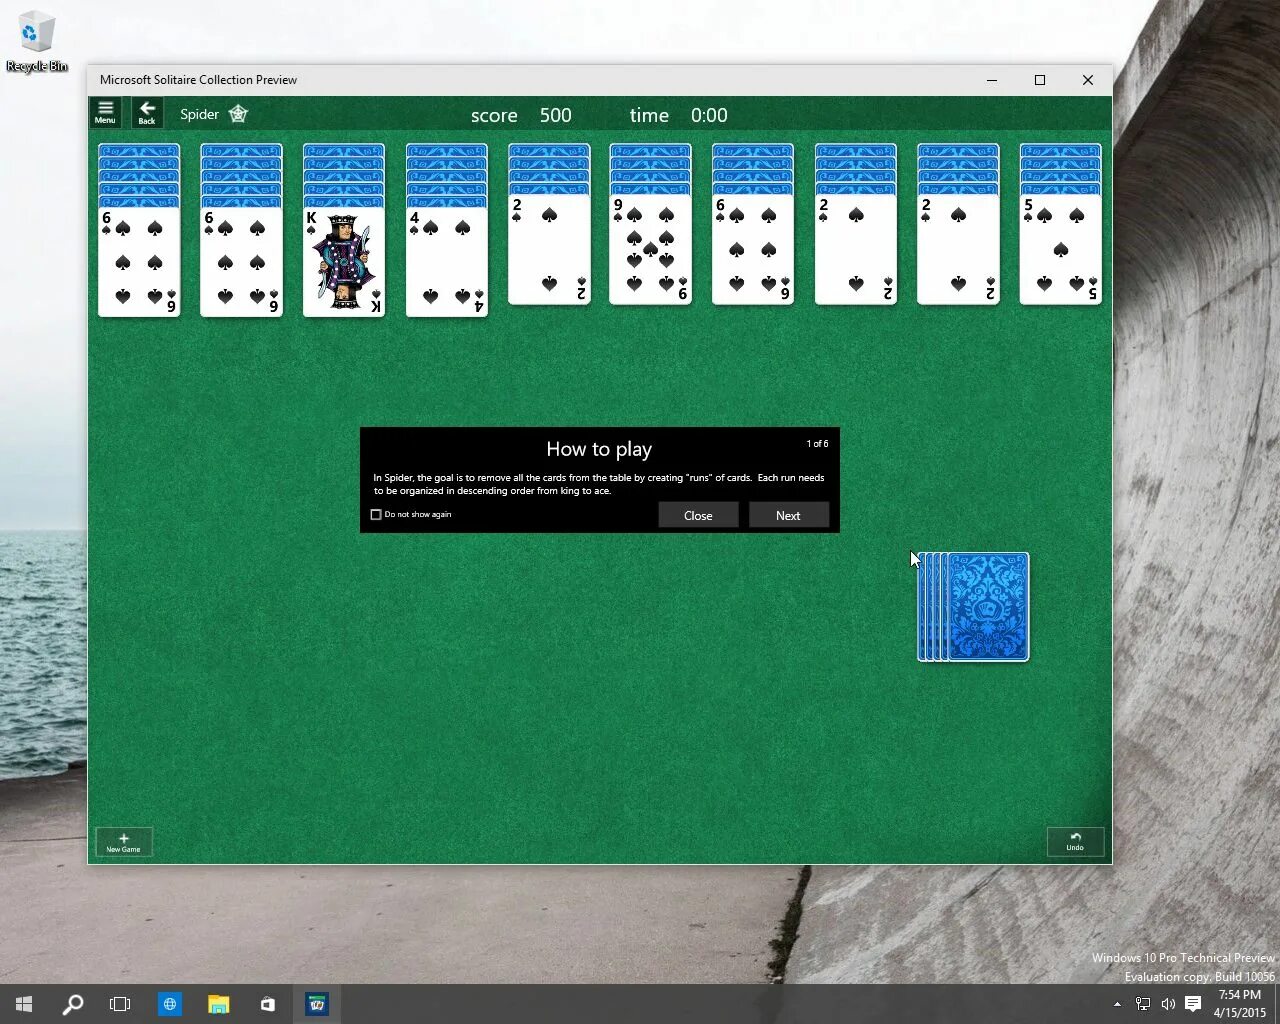Click the network icon in the system tray
1280x1024 pixels.
coord(1142,1003)
